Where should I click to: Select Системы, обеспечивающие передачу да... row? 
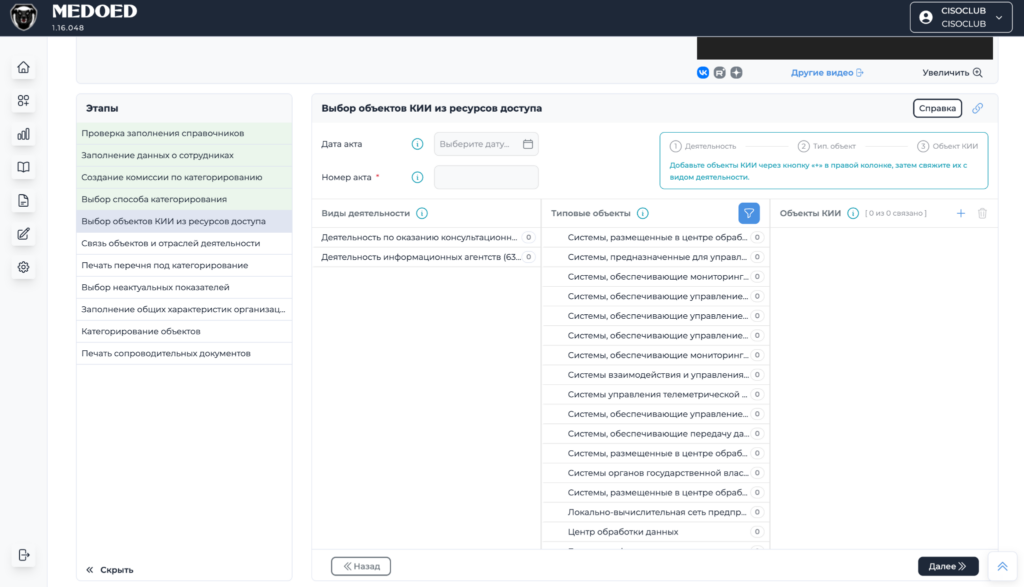click(656, 434)
